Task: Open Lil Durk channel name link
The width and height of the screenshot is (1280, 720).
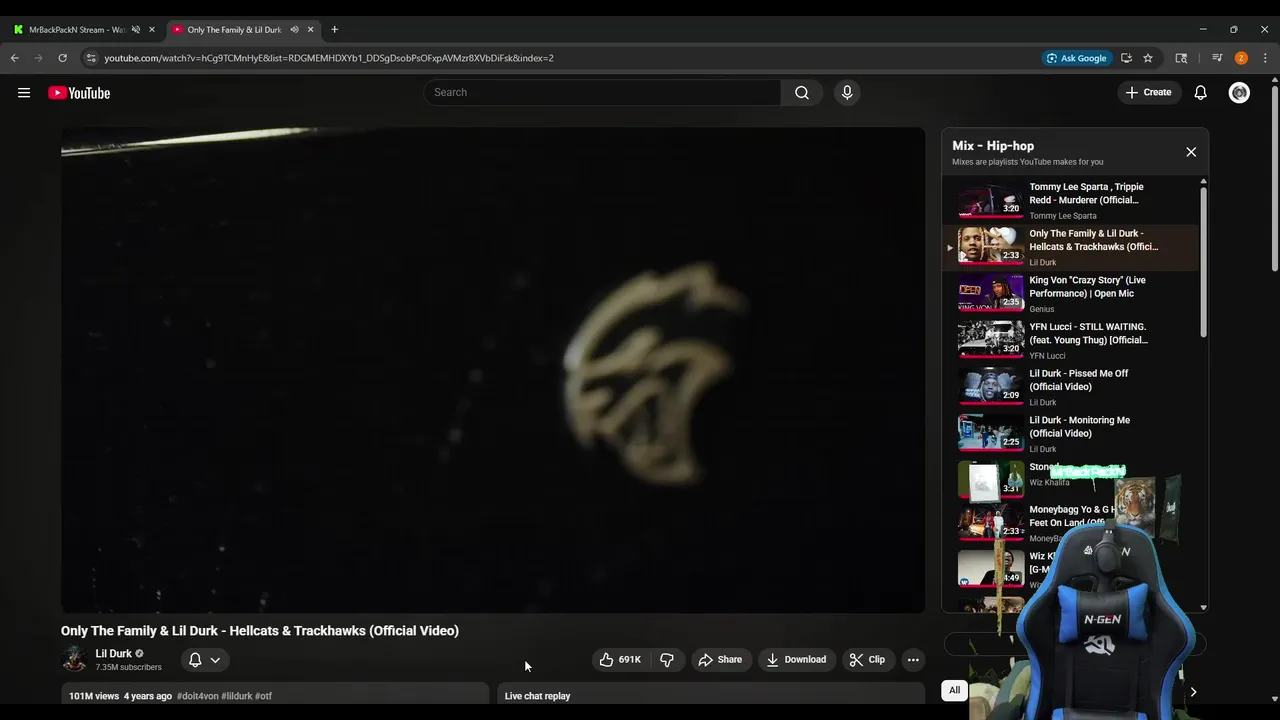Action: (x=113, y=654)
